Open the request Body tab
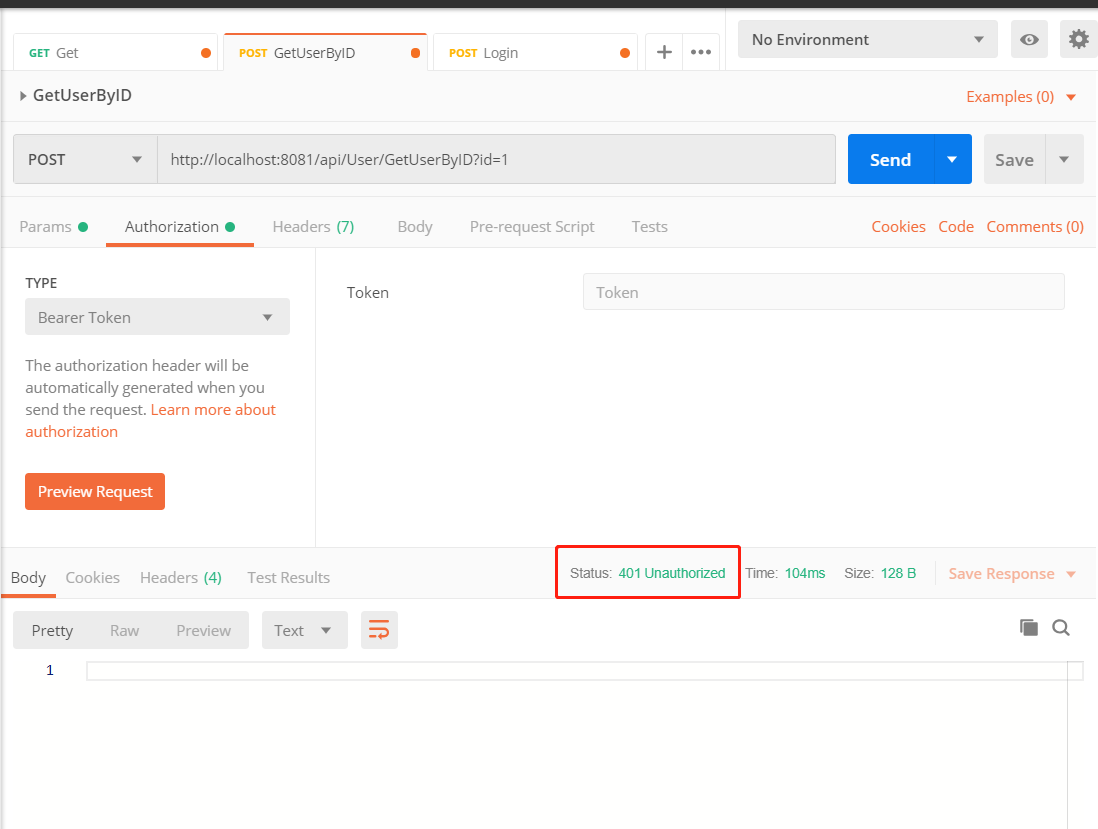 point(415,227)
